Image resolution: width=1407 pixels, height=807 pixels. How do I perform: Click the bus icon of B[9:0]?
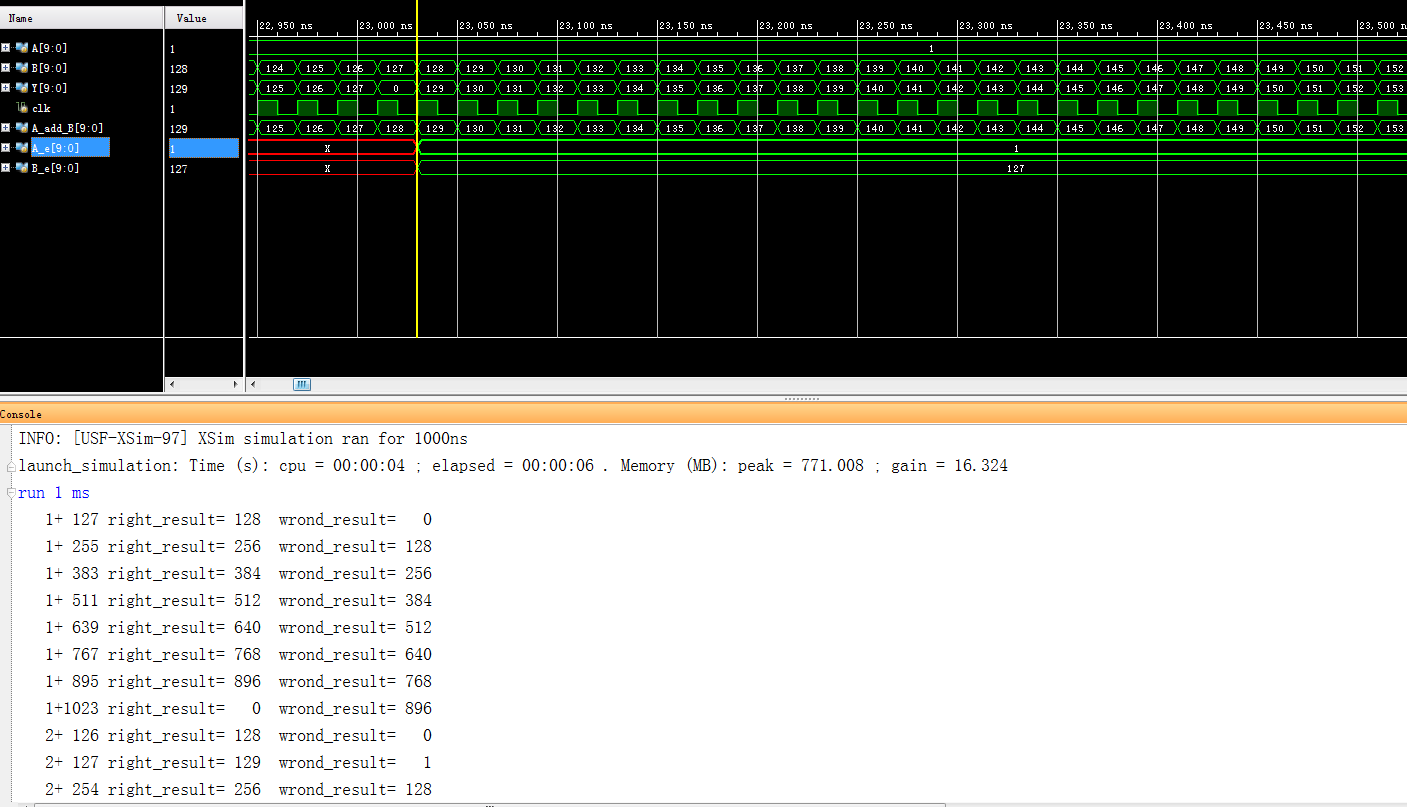click(22, 68)
